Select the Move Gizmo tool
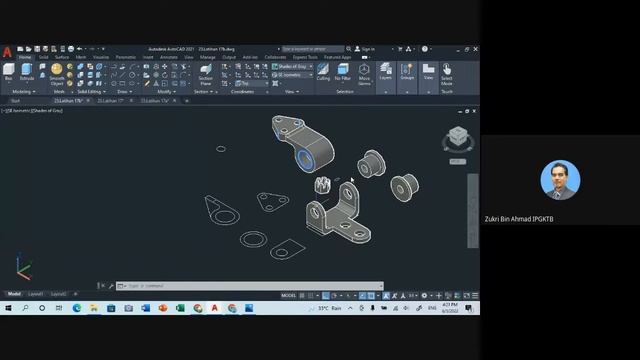 [364, 74]
